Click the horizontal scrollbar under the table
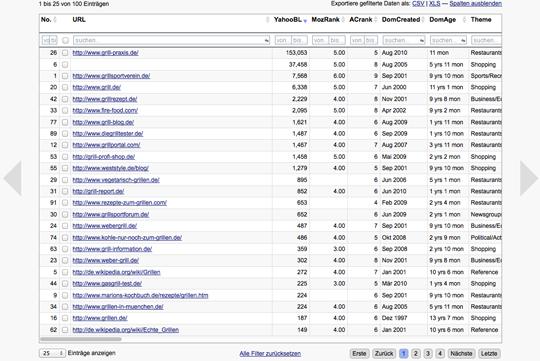This screenshot has width=540, height=361. [x=81, y=339]
